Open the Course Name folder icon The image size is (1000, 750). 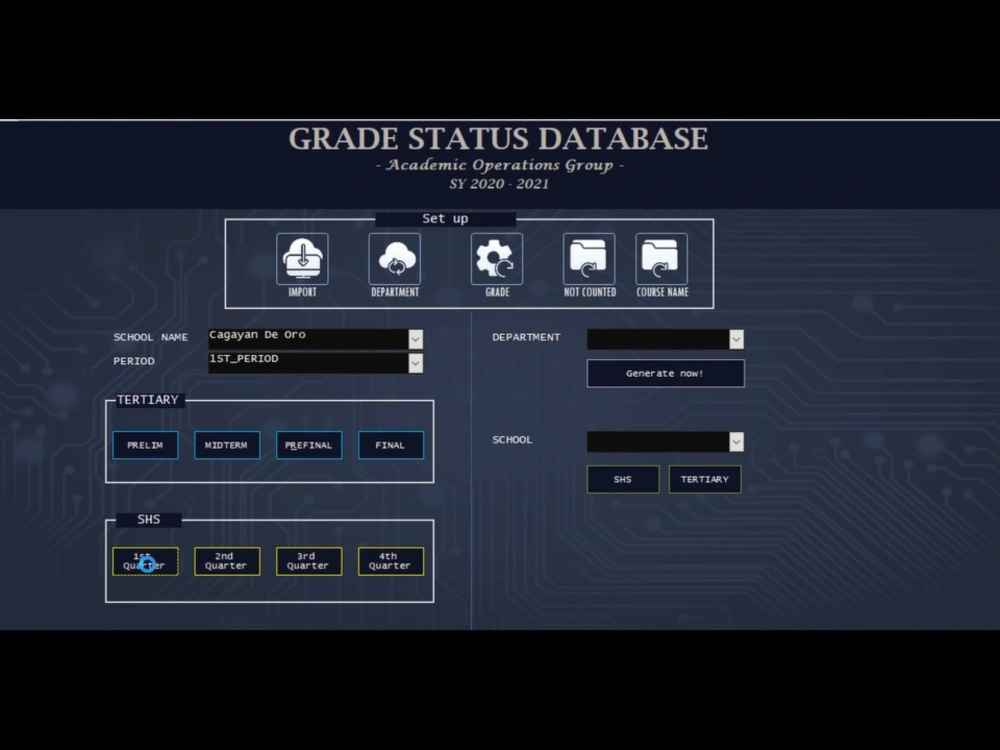click(661, 258)
